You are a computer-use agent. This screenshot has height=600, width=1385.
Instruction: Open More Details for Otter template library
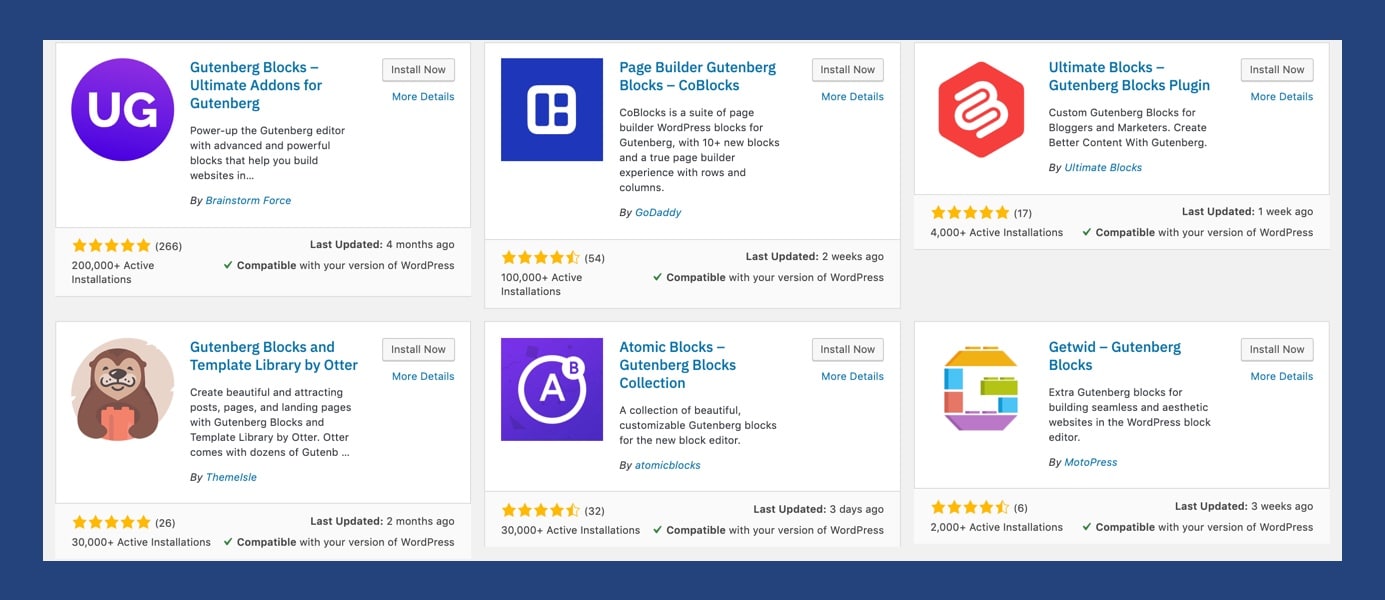[x=423, y=377]
